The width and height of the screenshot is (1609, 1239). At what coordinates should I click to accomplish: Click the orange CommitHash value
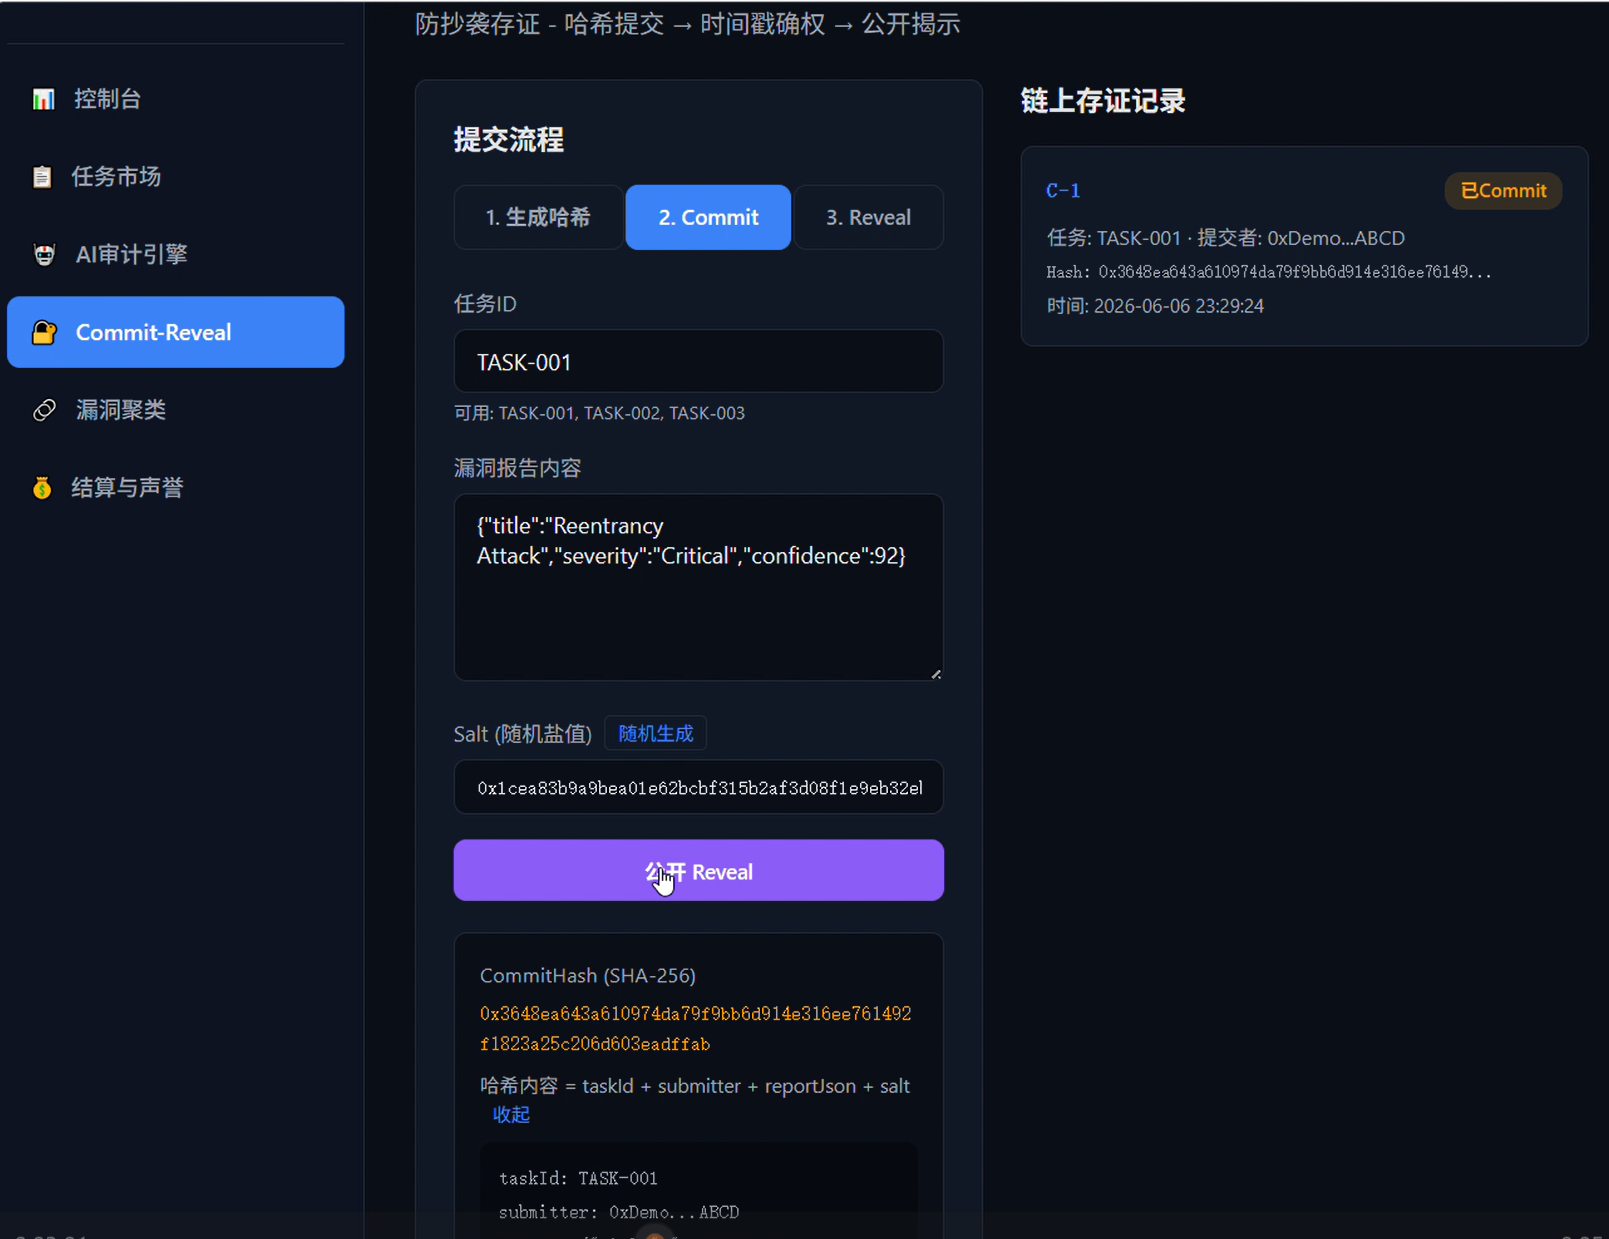click(x=695, y=1028)
